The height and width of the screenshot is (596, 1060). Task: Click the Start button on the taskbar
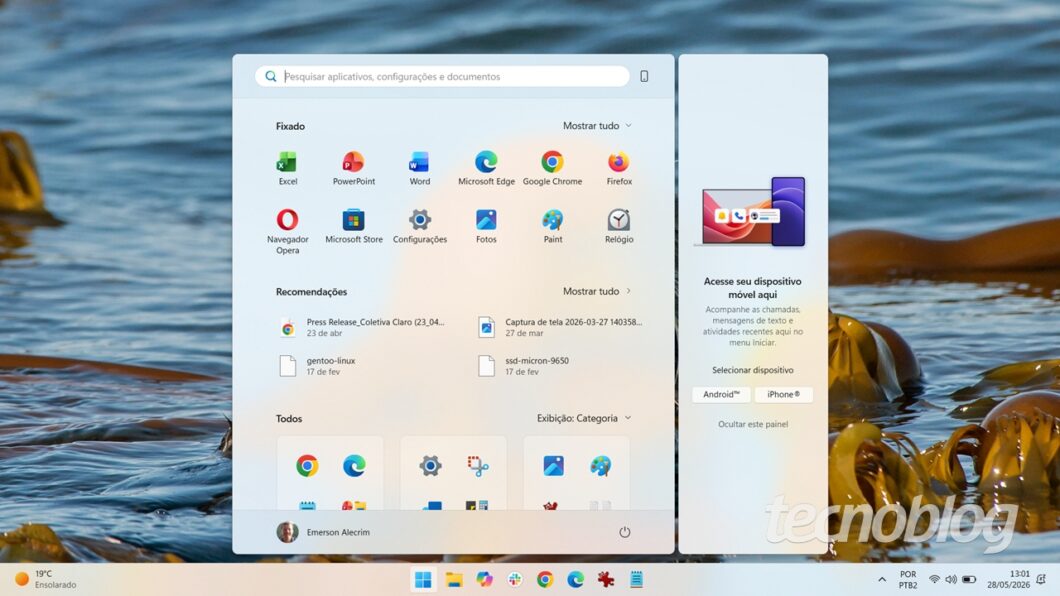(423, 580)
